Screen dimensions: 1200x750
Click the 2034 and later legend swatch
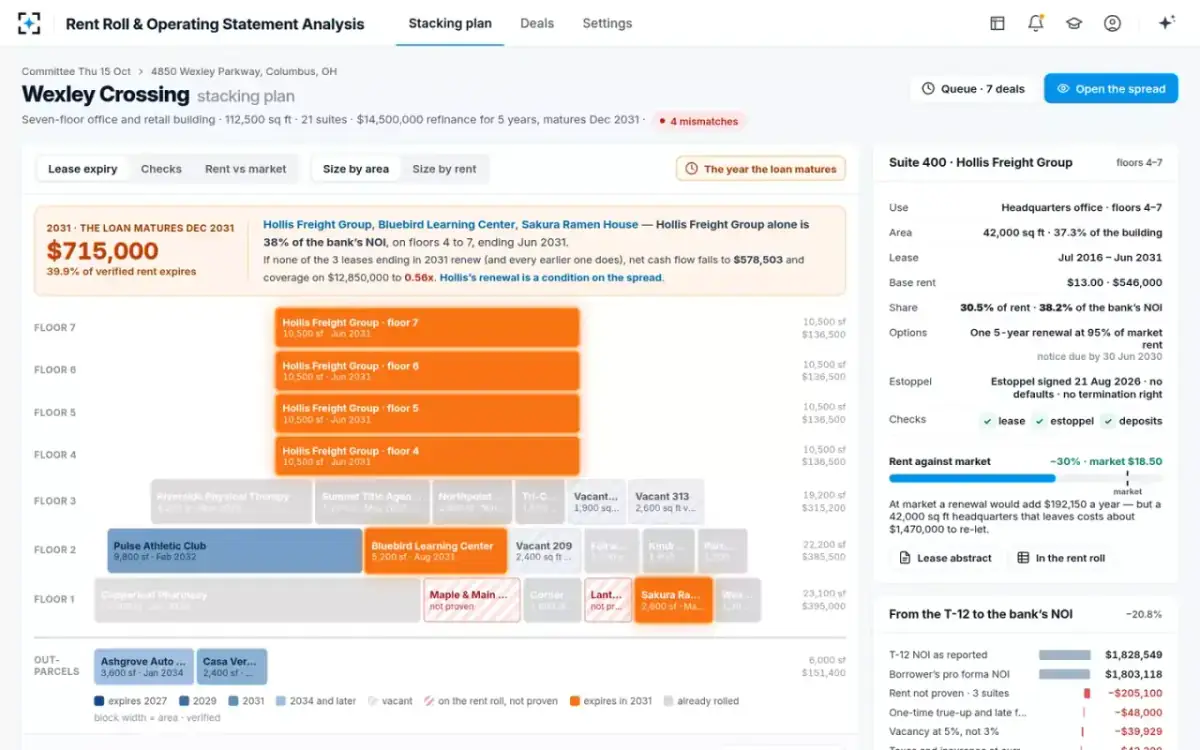click(280, 701)
